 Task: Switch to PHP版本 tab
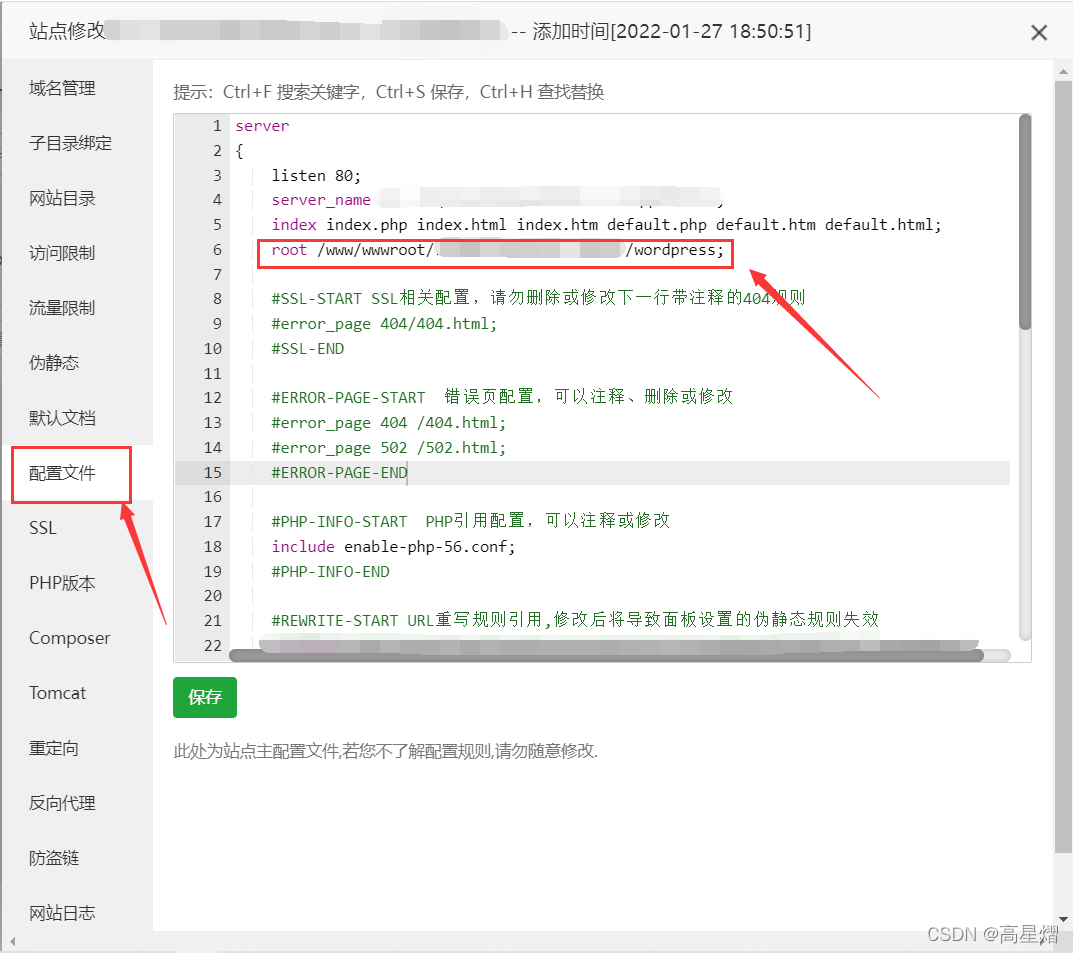(x=62, y=583)
